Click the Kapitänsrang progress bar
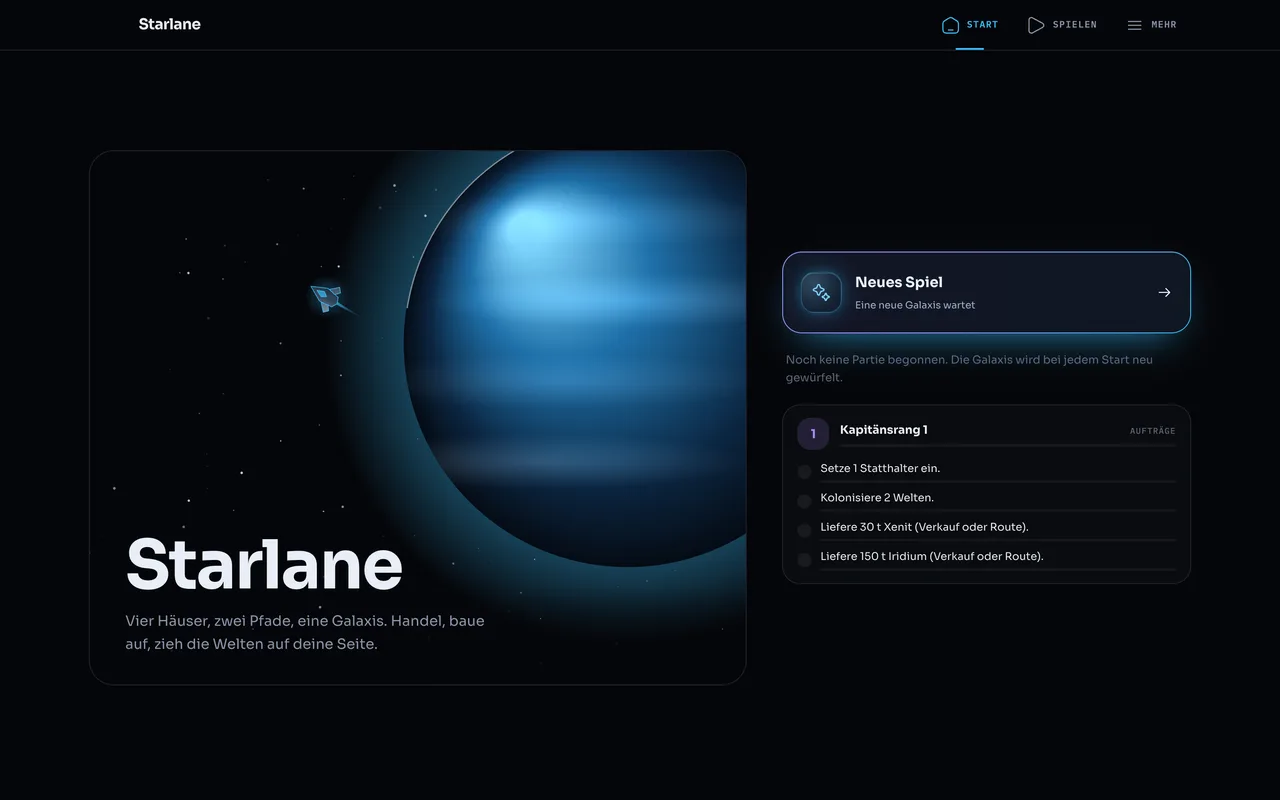 point(1008,445)
